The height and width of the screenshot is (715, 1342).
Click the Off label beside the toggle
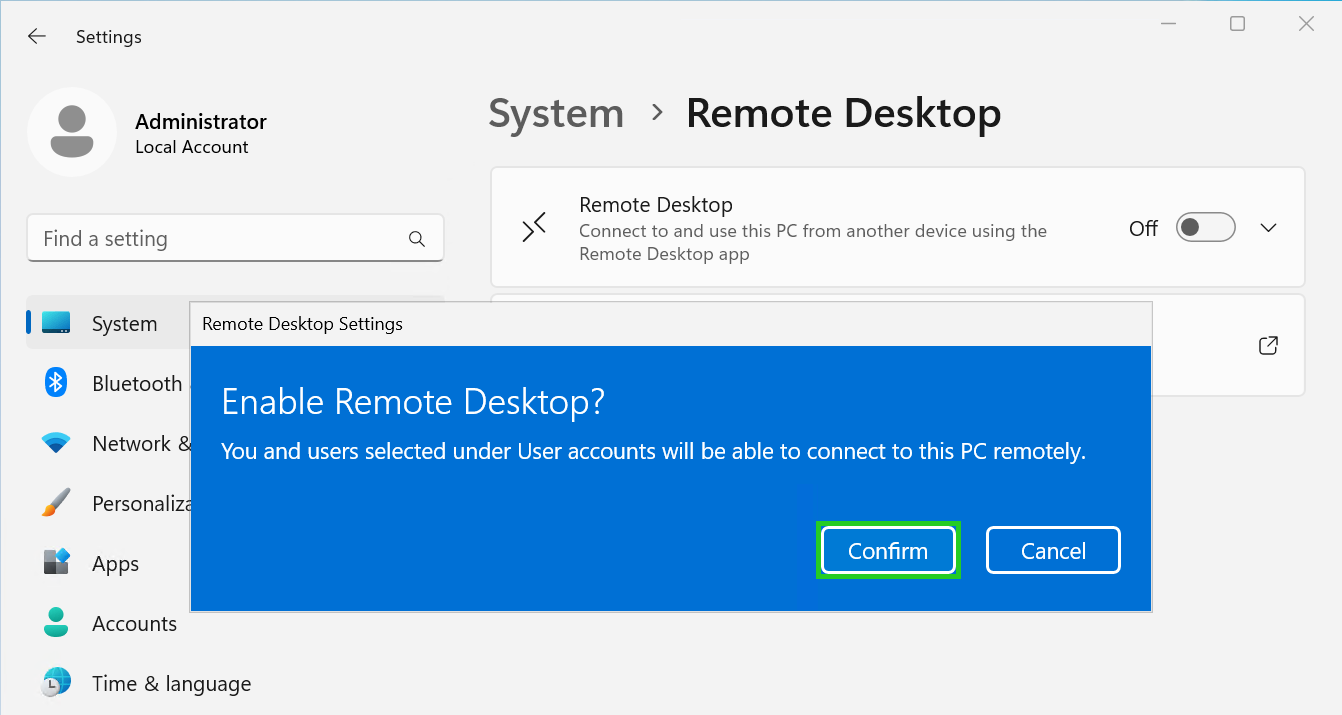(x=1142, y=228)
